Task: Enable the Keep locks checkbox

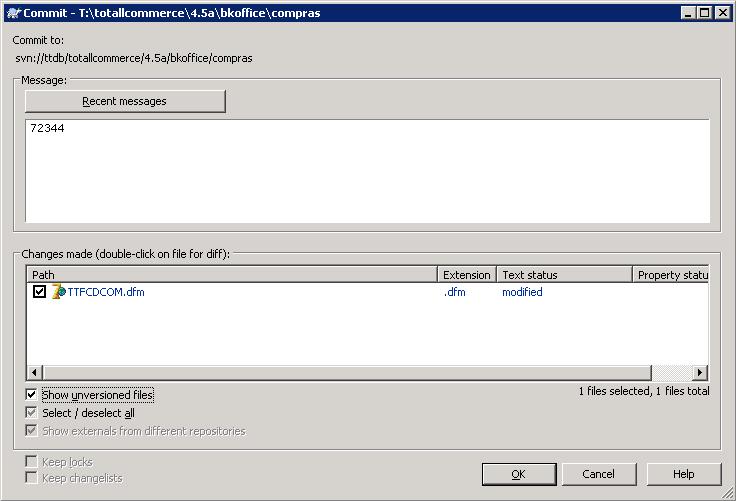Action: tap(31, 462)
